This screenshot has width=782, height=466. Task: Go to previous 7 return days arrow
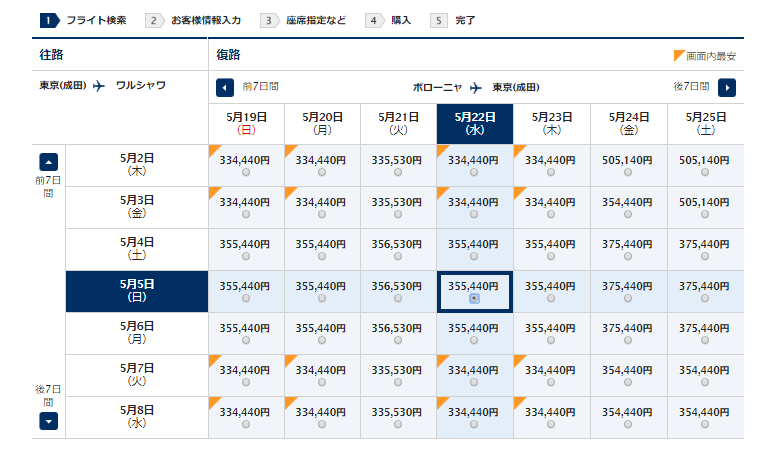click(x=224, y=88)
